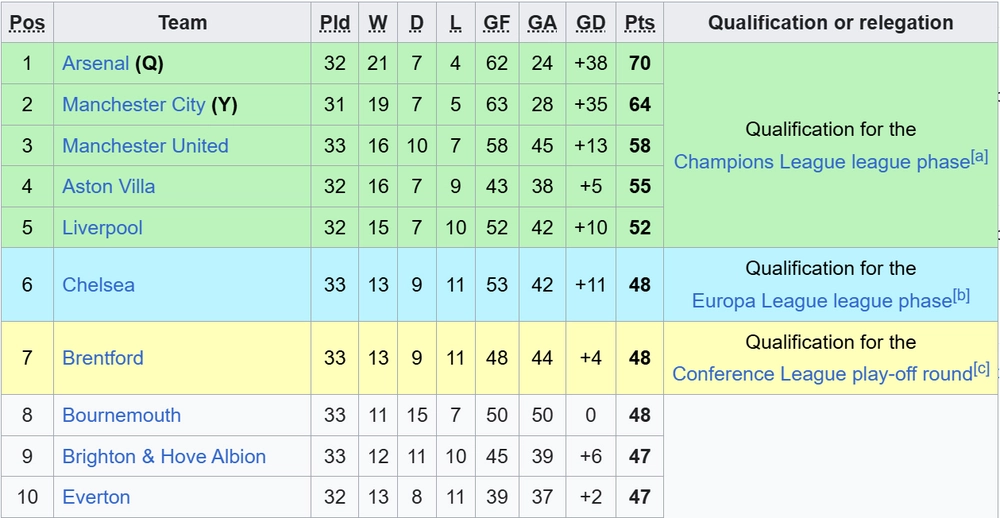The width and height of the screenshot is (1000, 518).
Task: Open the Arsenal team link
Action: (95, 63)
